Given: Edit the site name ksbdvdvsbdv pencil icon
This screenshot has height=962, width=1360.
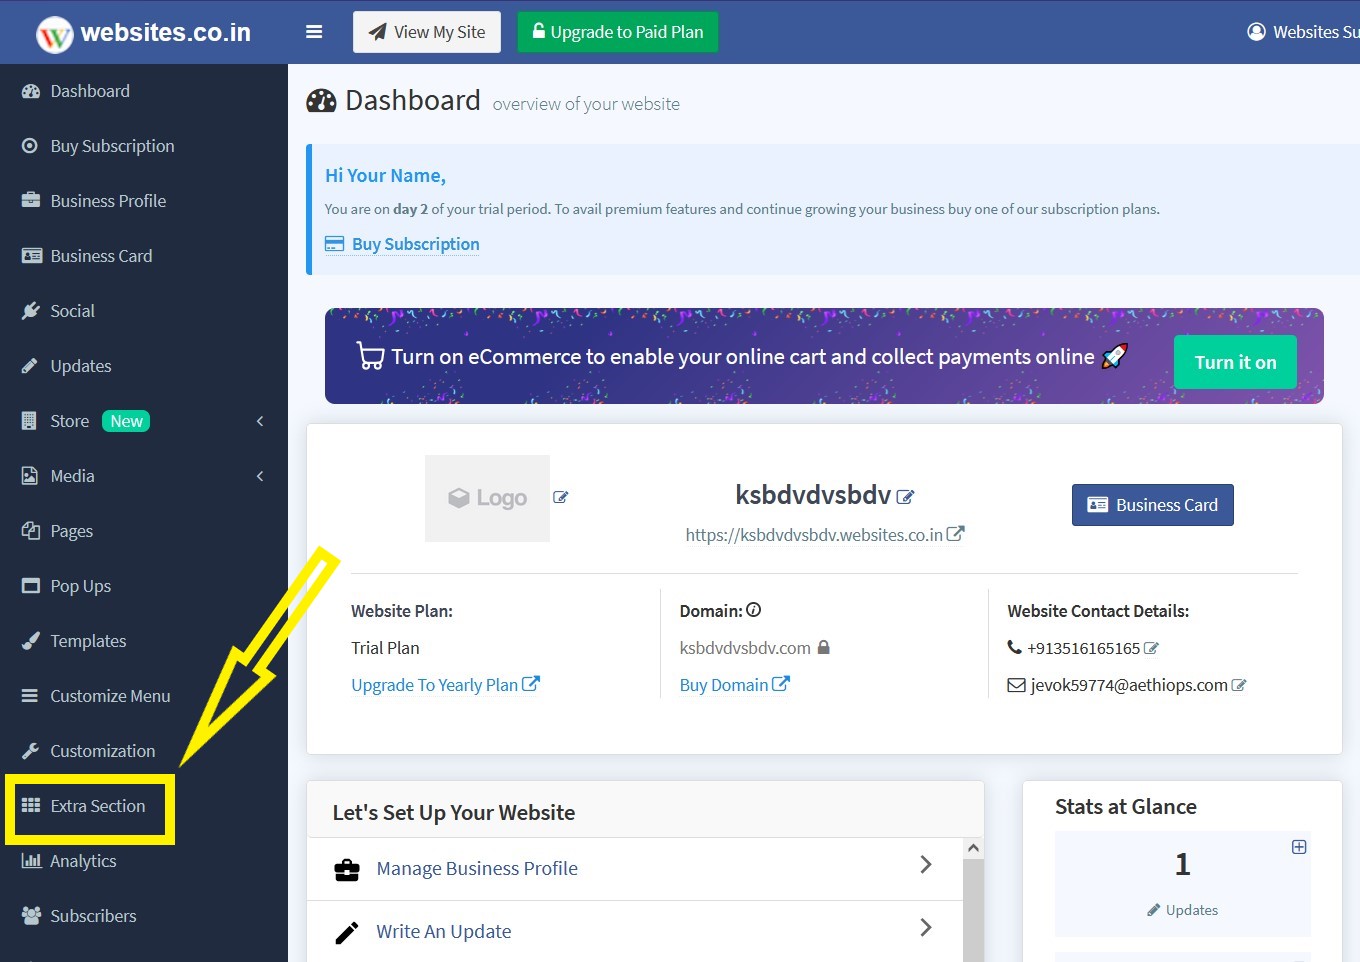Looking at the screenshot, I should pyautogui.click(x=905, y=496).
